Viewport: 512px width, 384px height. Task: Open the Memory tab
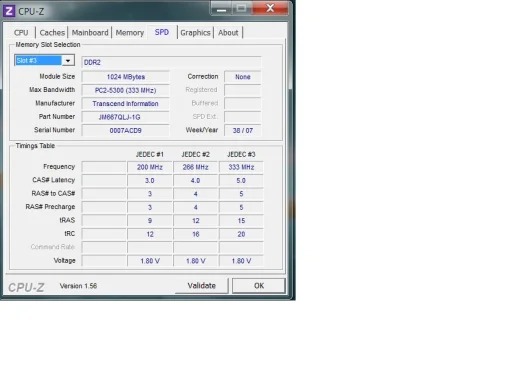click(x=130, y=33)
